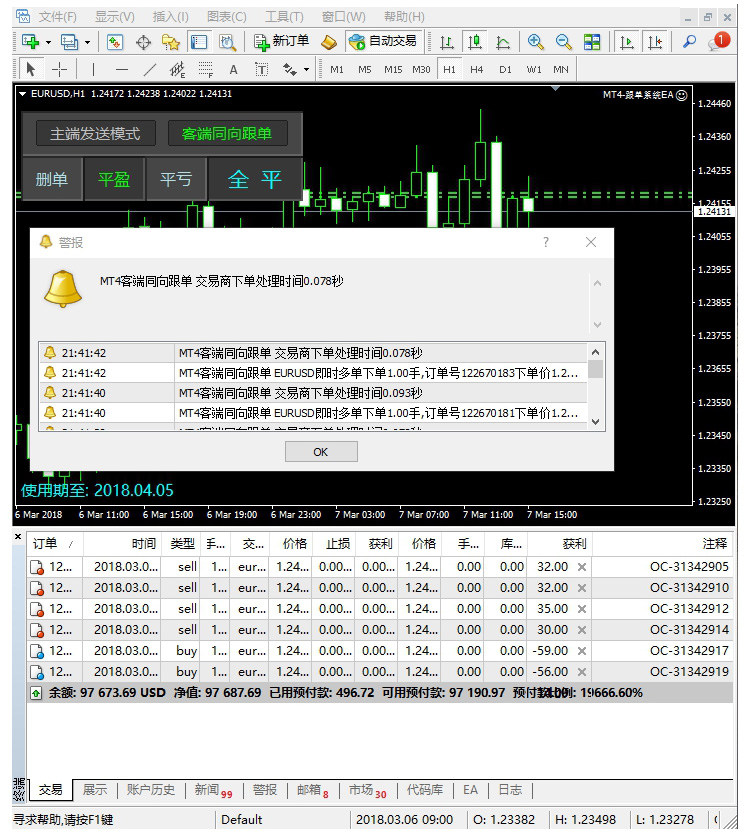Switch to W1 timeframe
Image resolution: width=750 pixels, height=835 pixels.
point(534,69)
